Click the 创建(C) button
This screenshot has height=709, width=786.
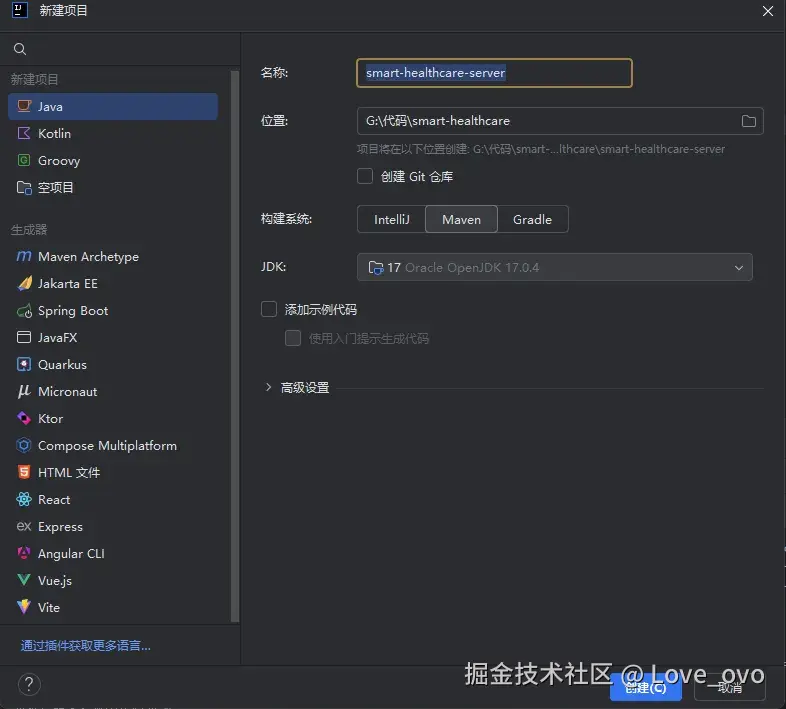coord(646,687)
